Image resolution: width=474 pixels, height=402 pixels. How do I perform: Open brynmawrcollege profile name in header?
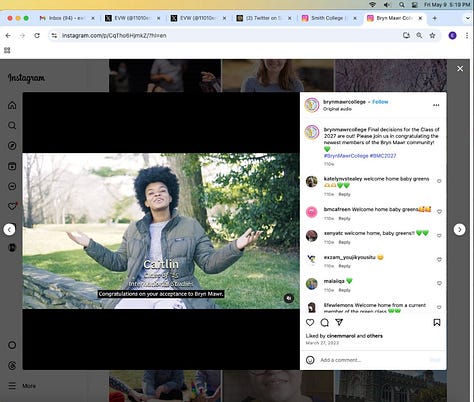[344, 102]
